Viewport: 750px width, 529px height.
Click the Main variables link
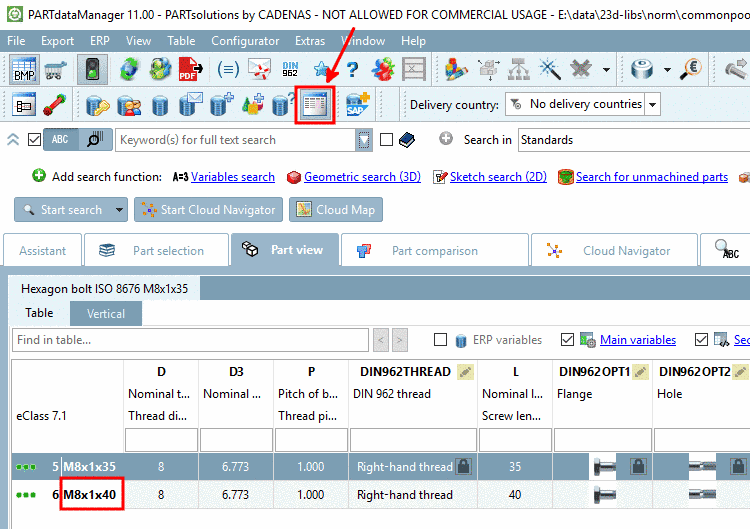click(x=638, y=340)
